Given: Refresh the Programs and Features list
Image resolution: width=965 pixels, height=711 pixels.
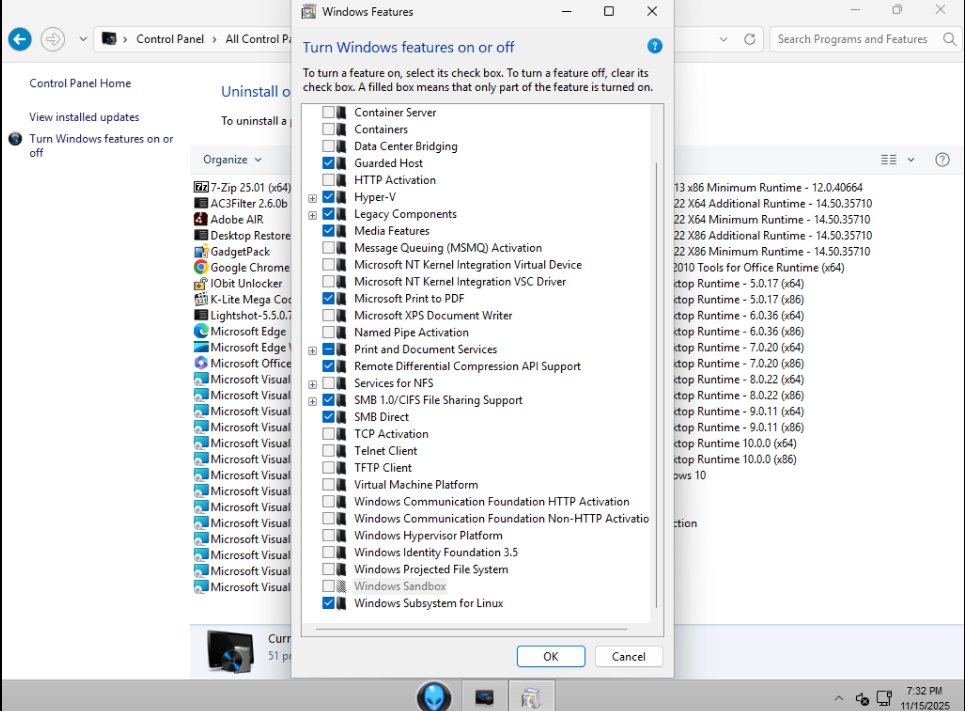Looking at the screenshot, I should (749, 39).
